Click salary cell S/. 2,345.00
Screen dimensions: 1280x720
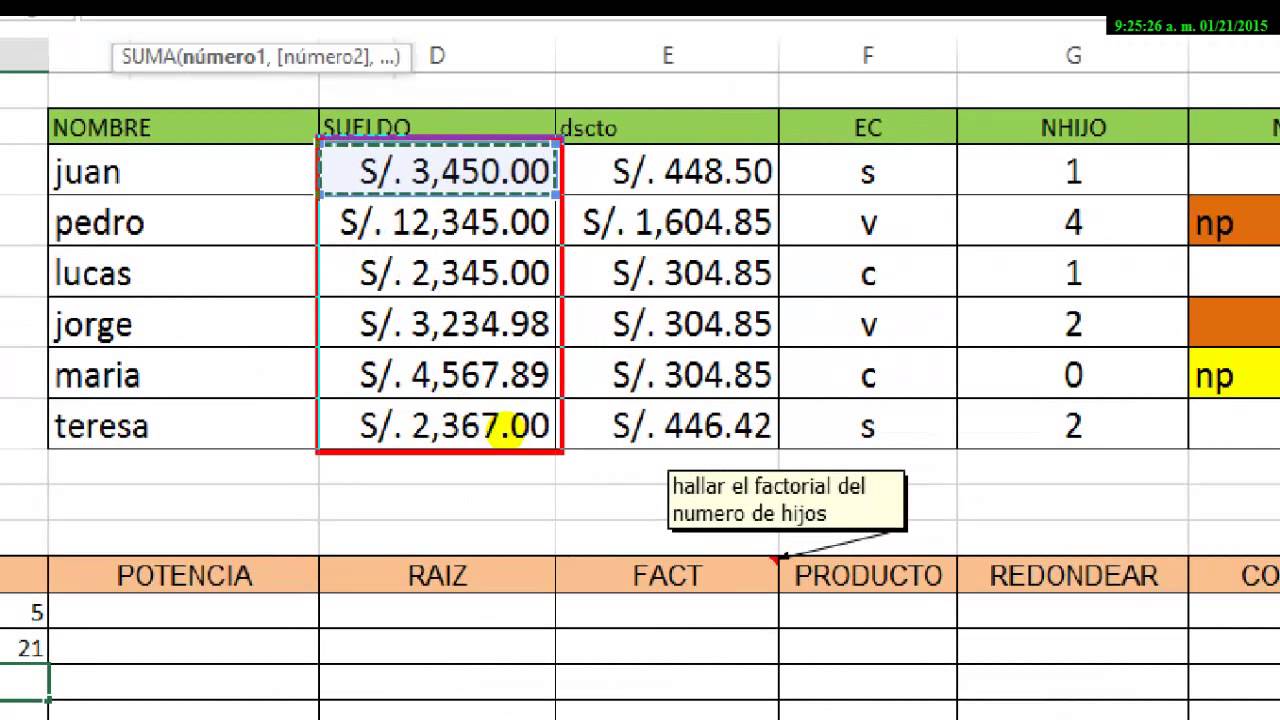(438, 273)
